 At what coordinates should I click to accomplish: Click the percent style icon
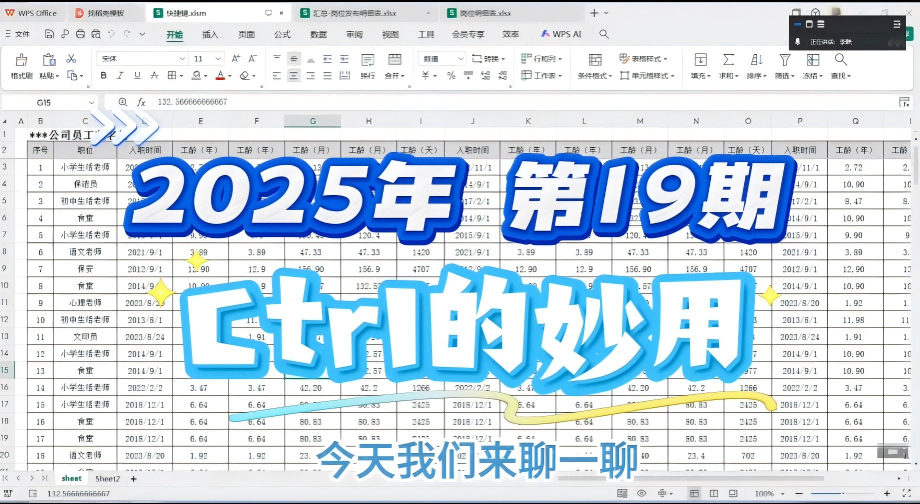[x=451, y=75]
